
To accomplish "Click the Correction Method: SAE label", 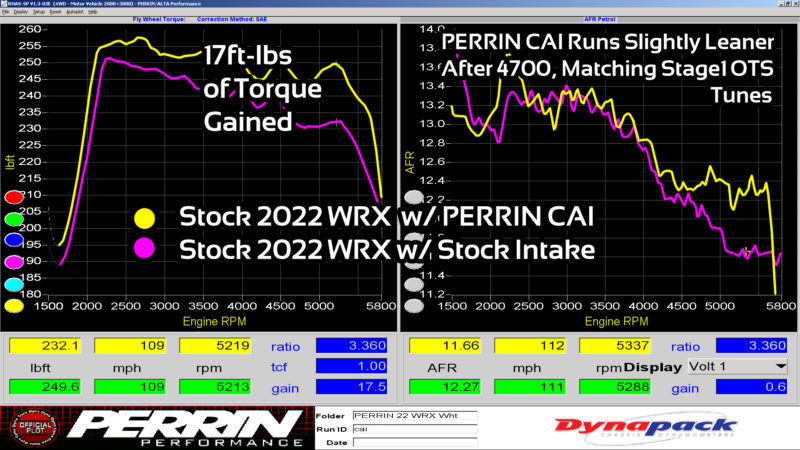I will (232, 19).
